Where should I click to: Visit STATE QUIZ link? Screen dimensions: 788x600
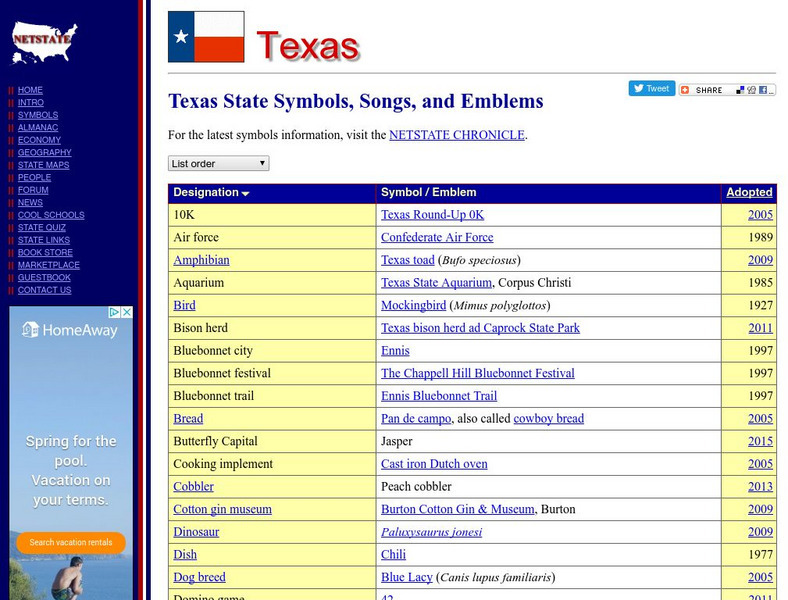coord(42,227)
